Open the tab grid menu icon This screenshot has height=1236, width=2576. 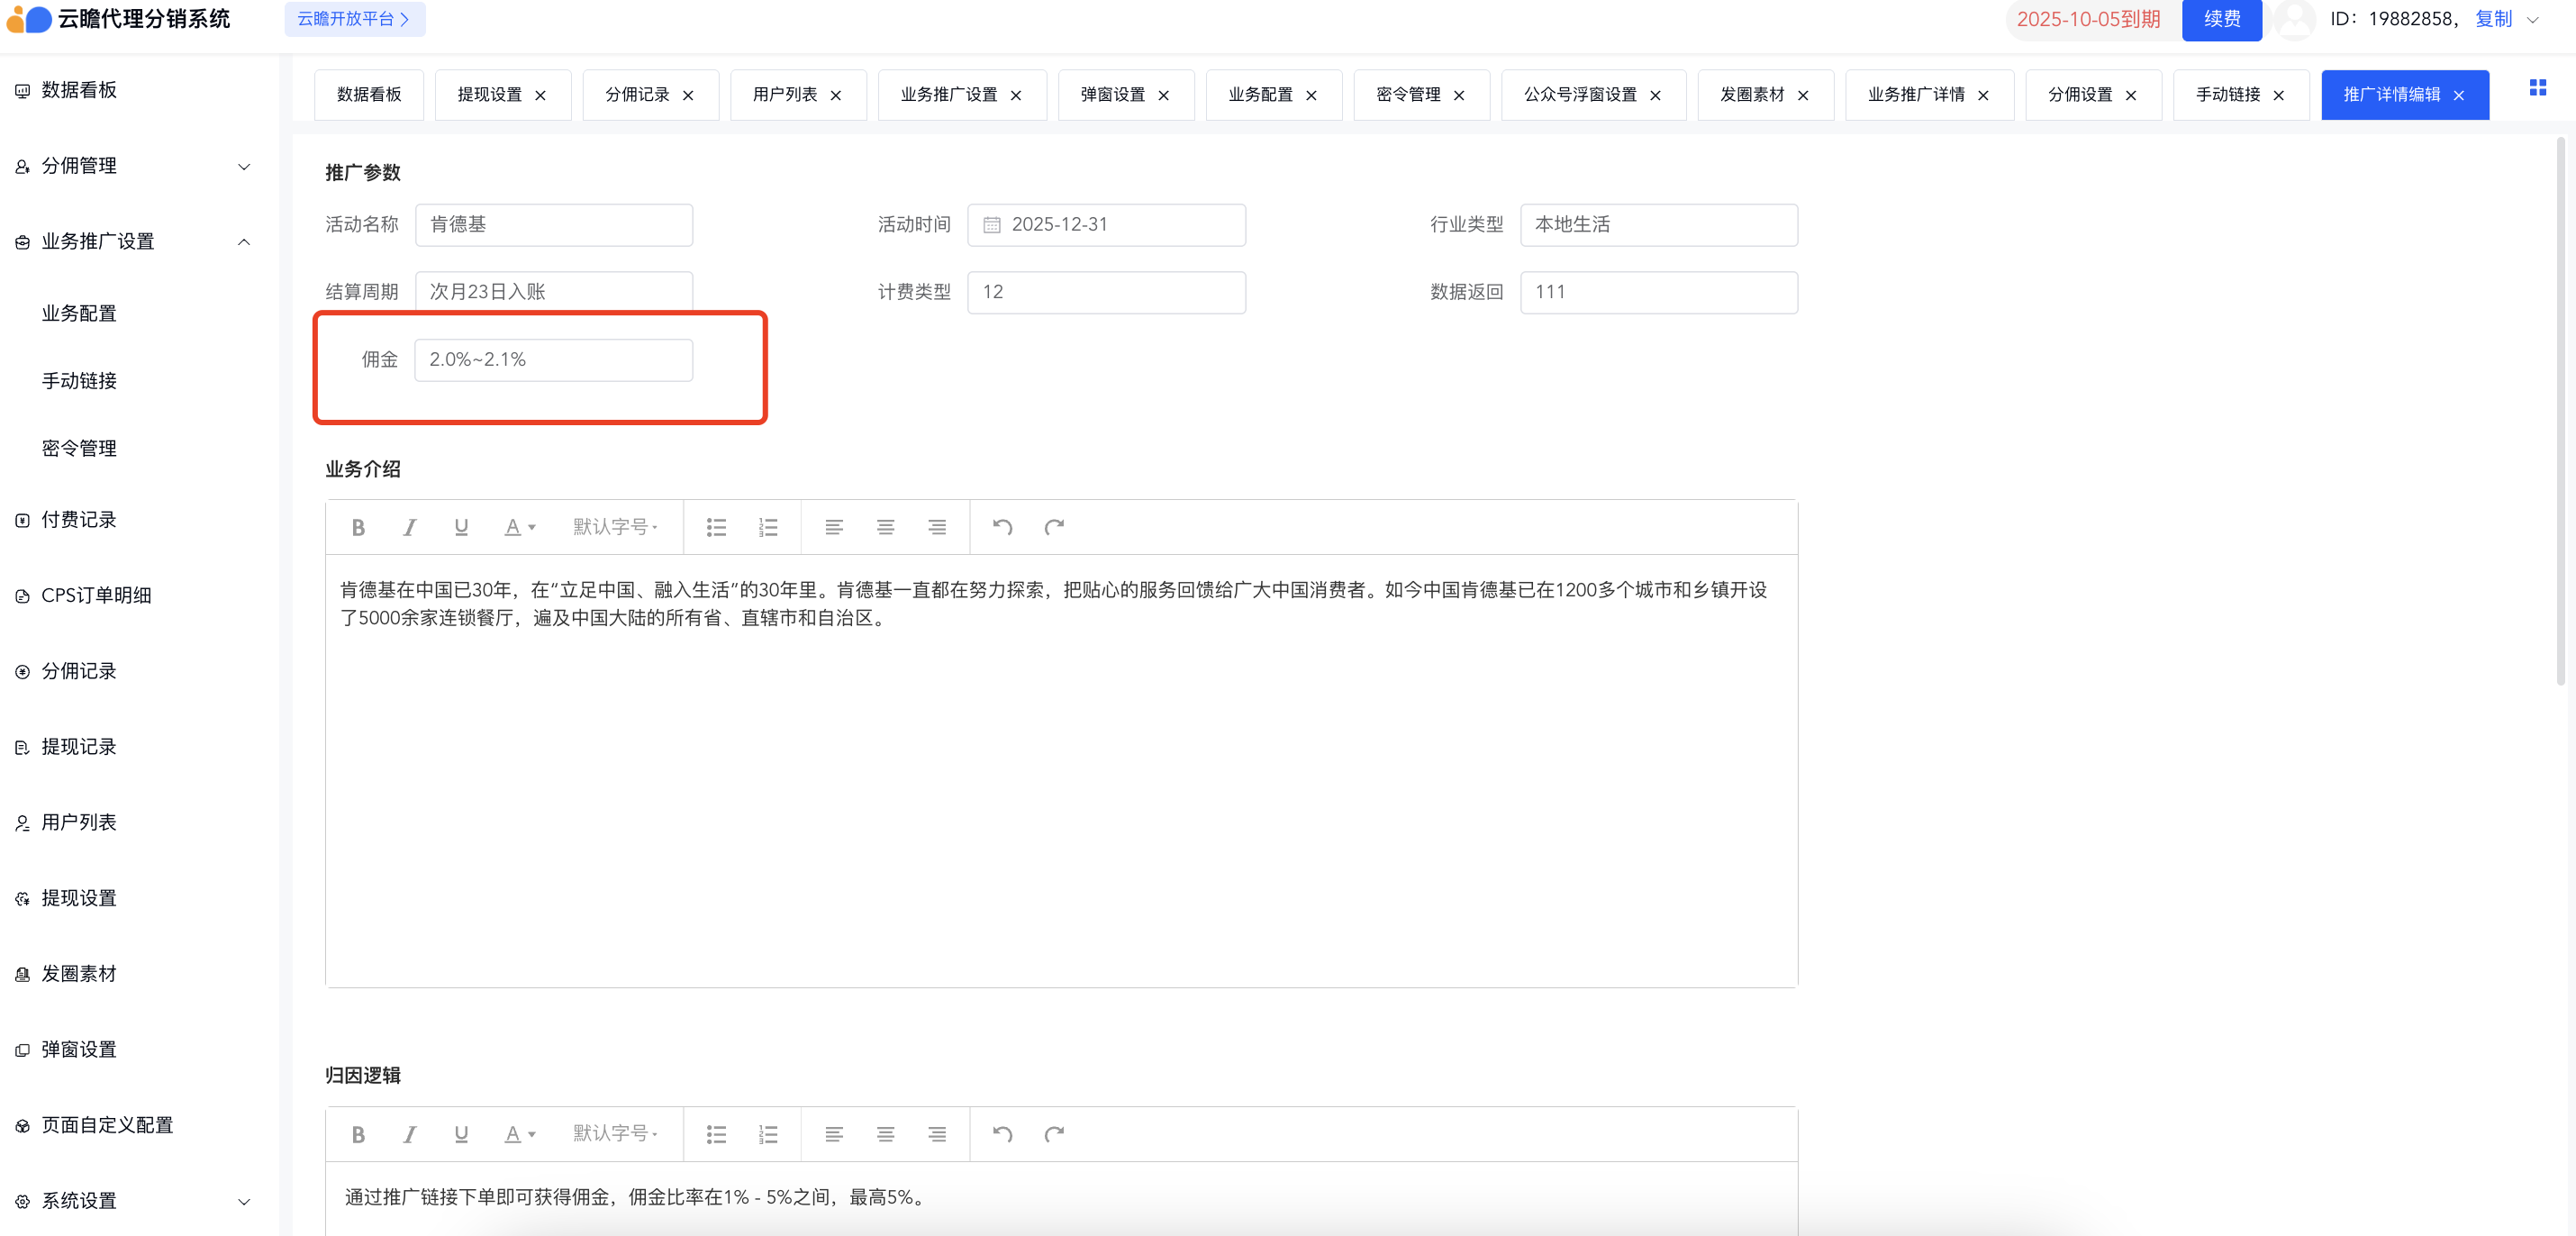[x=2537, y=88]
